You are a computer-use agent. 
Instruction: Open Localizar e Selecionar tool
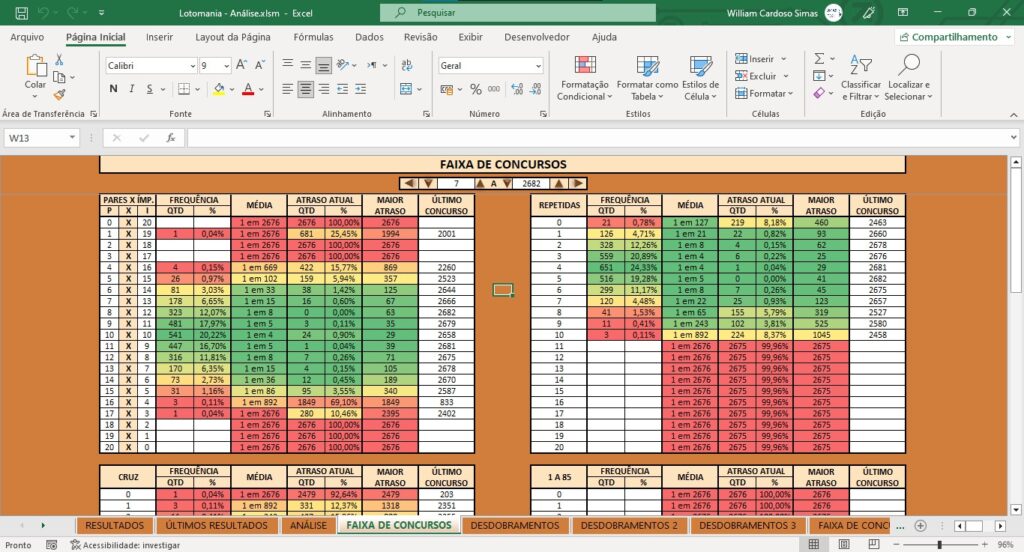click(908, 78)
